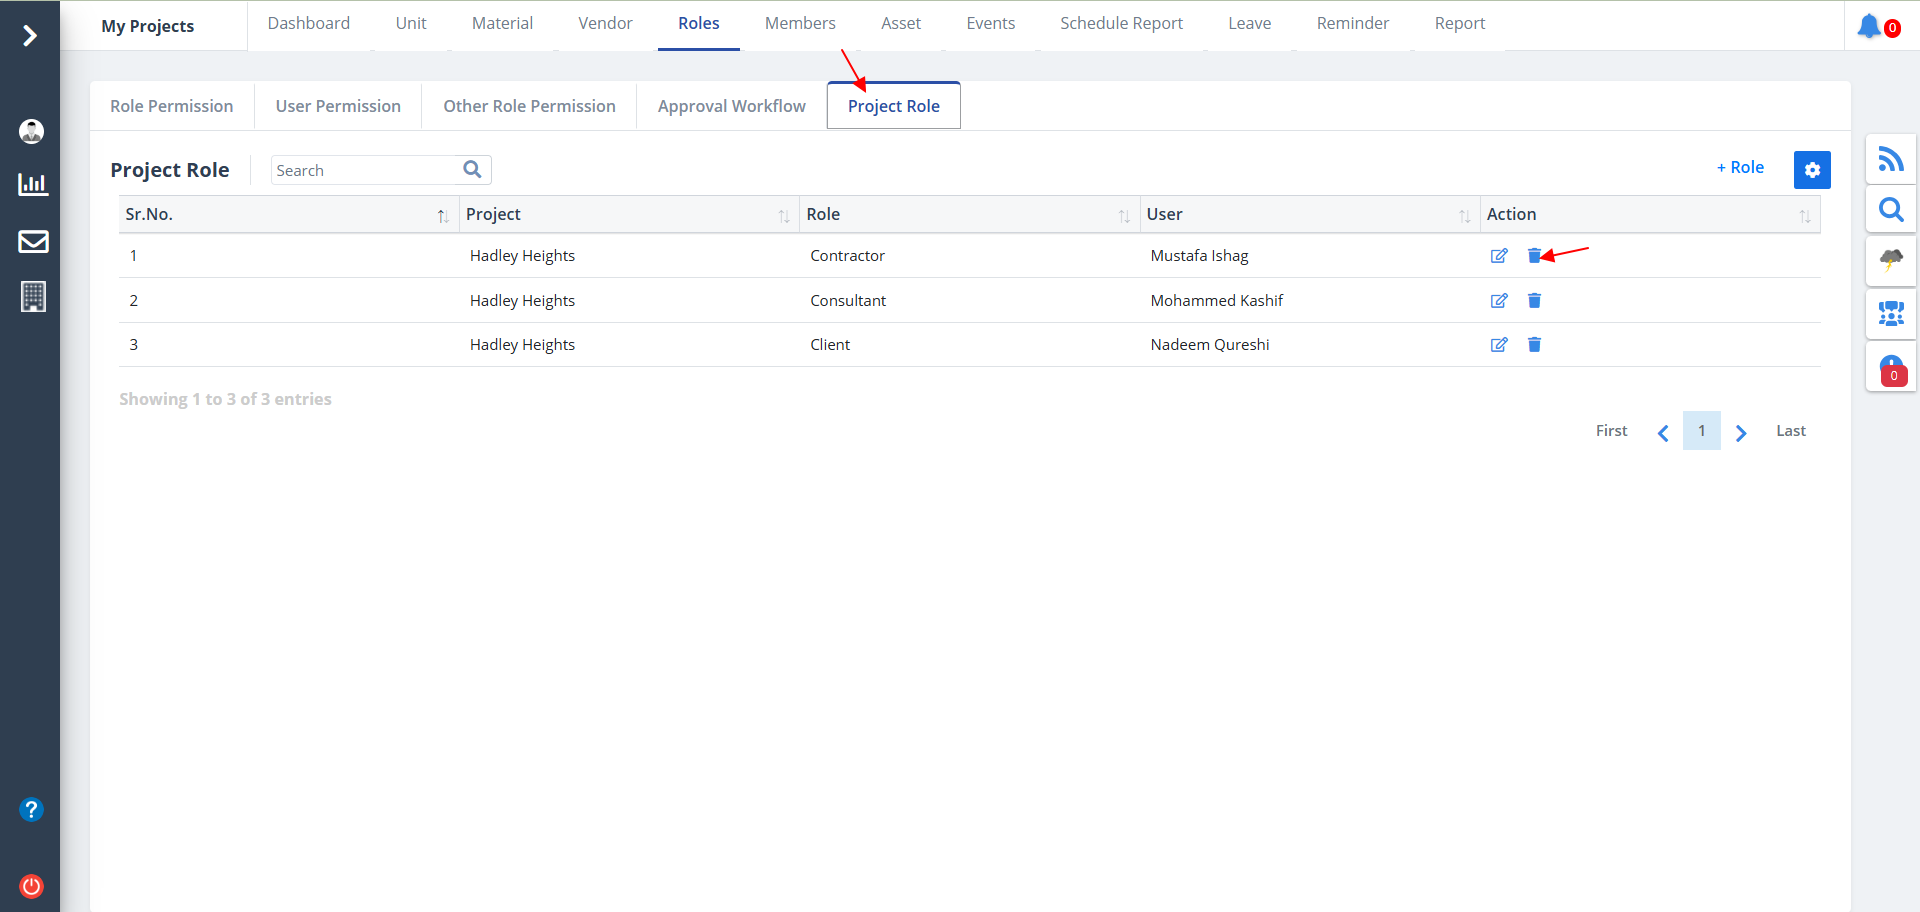This screenshot has width=1920, height=912.
Task: Click the Project Role search field
Action: point(364,171)
